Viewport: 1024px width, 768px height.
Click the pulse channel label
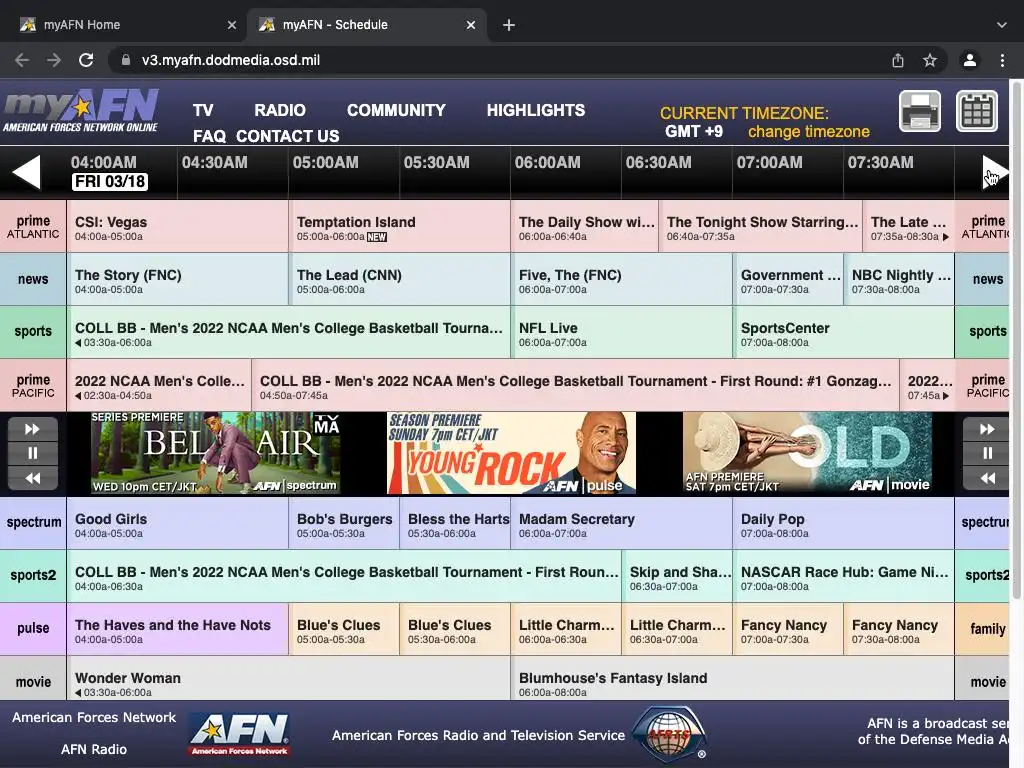click(33, 628)
